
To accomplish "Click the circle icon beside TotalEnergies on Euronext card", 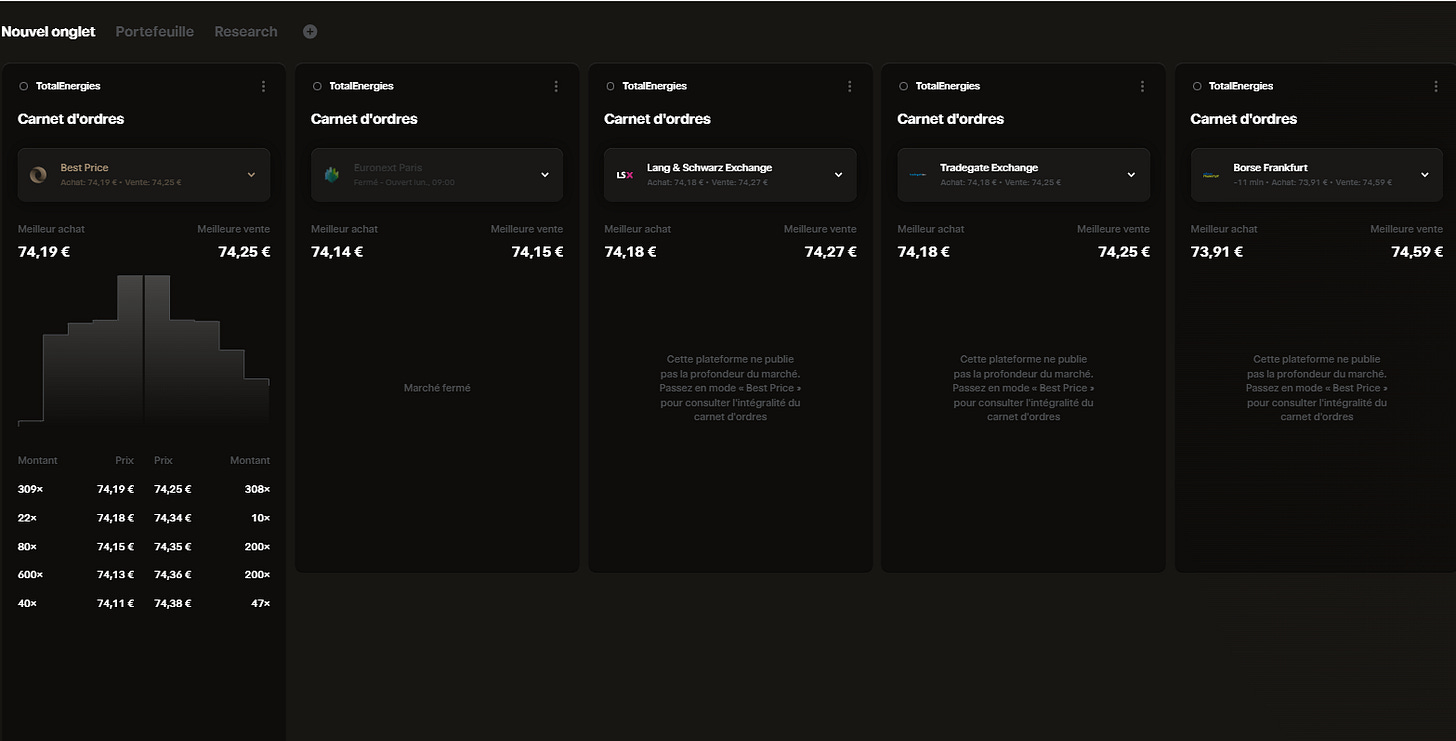I will tap(317, 86).
